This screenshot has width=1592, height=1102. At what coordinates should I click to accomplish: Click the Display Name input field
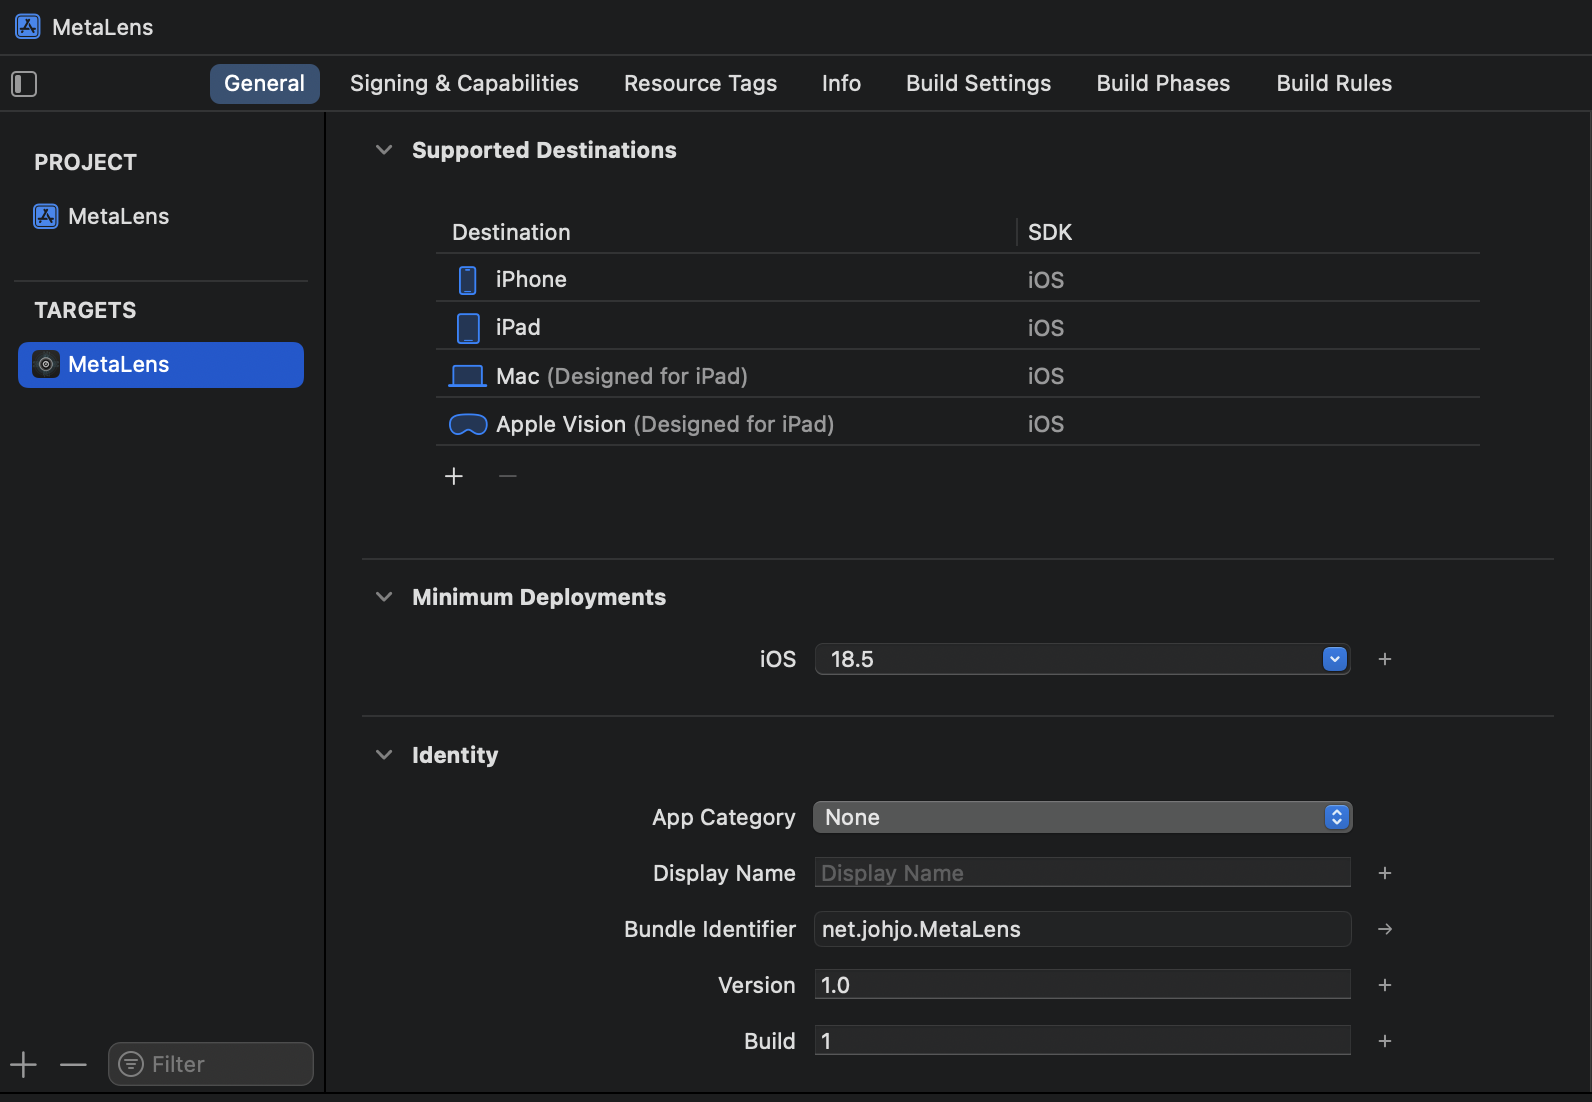coord(1083,873)
